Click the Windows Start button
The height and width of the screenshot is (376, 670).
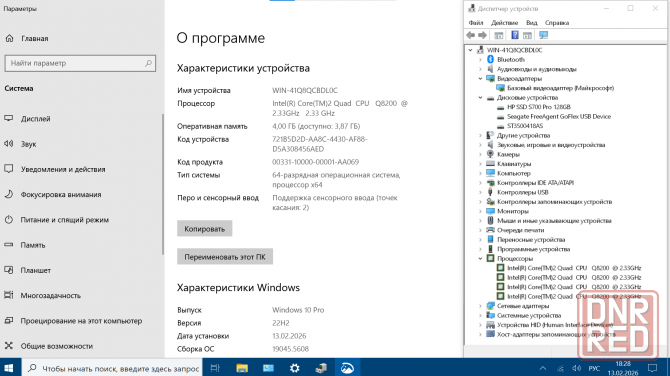(x=9, y=368)
